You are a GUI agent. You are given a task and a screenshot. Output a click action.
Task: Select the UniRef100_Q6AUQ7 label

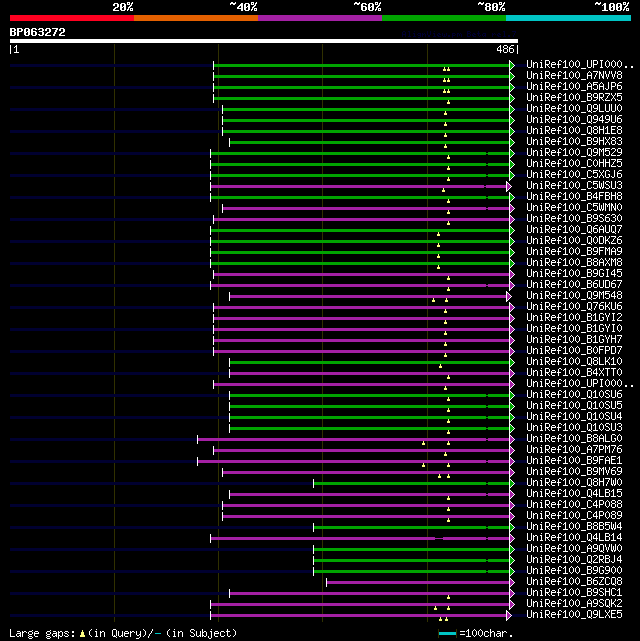574,230
